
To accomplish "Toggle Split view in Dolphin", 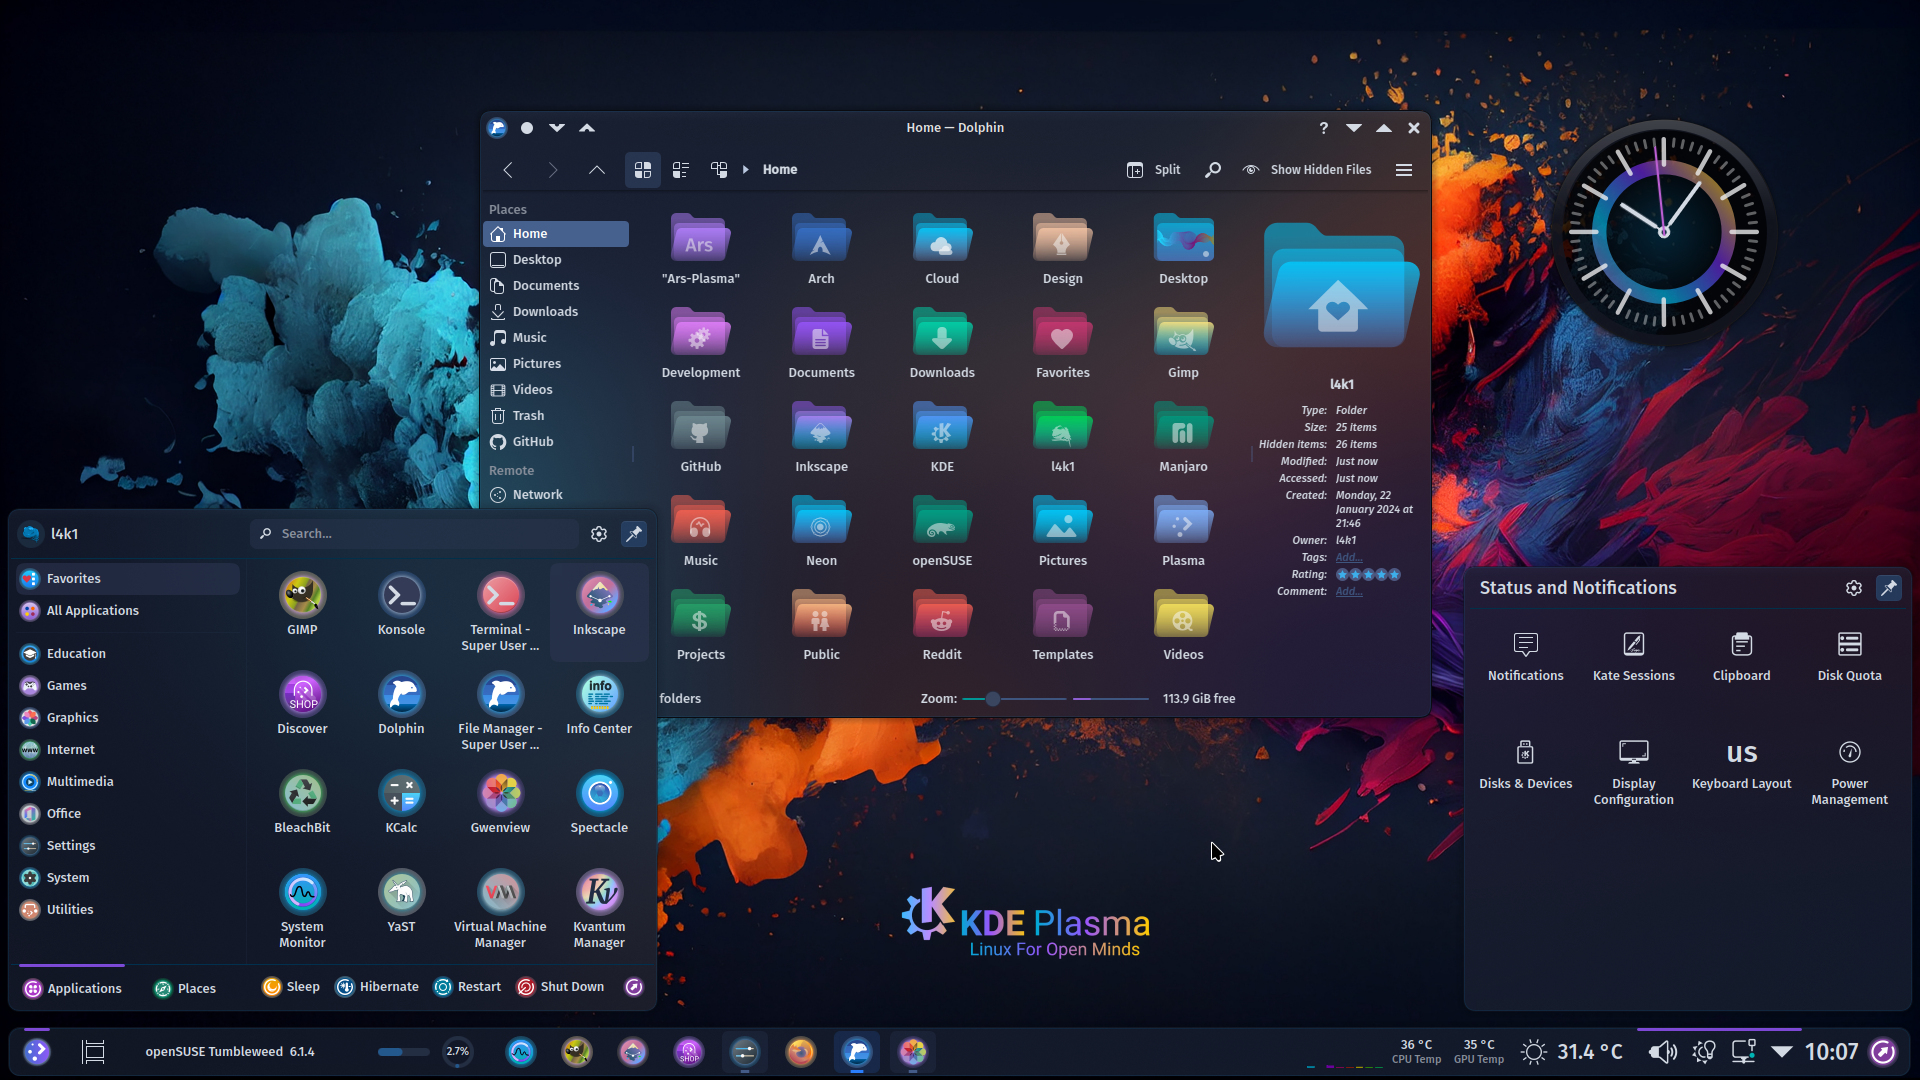I will click(1153, 170).
